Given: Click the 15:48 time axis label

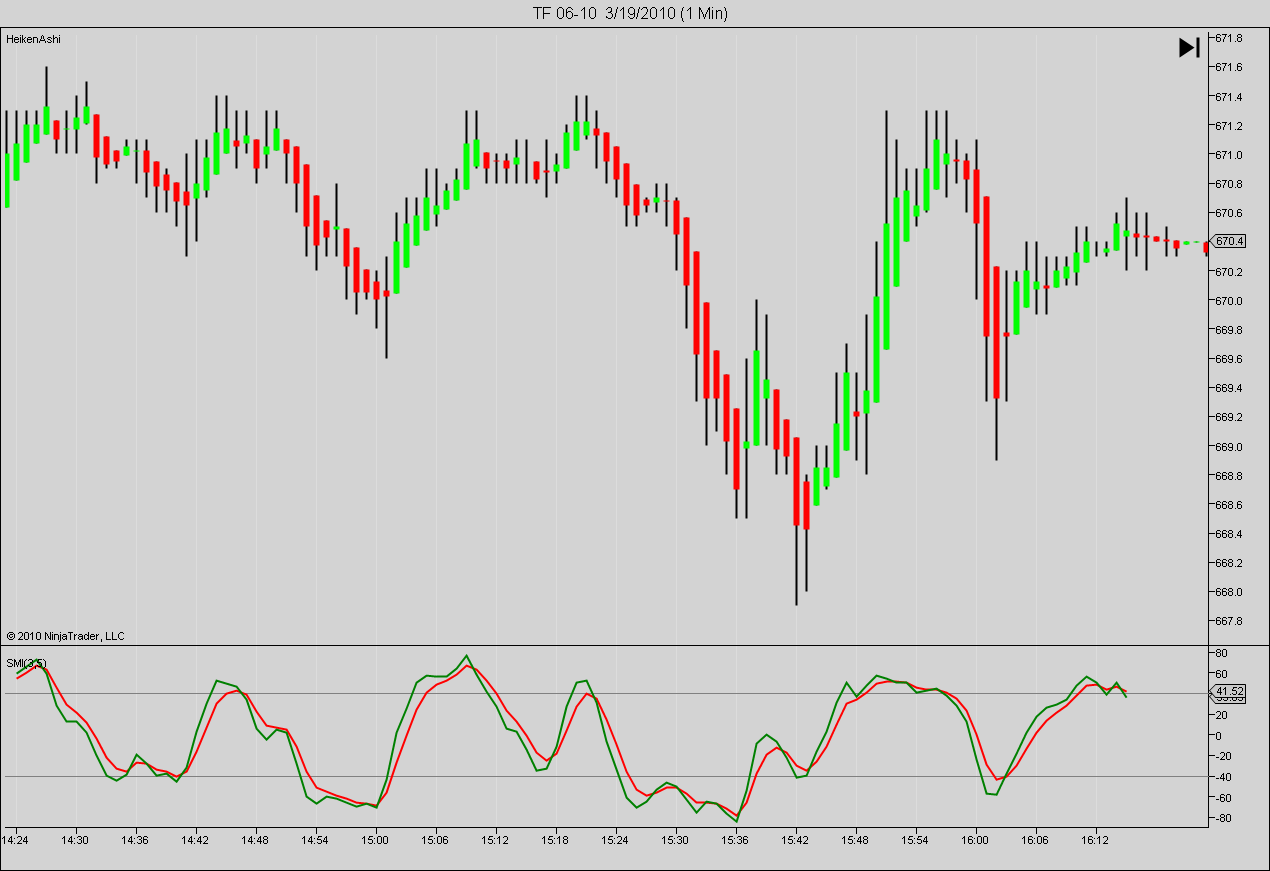Looking at the screenshot, I should point(856,840).
